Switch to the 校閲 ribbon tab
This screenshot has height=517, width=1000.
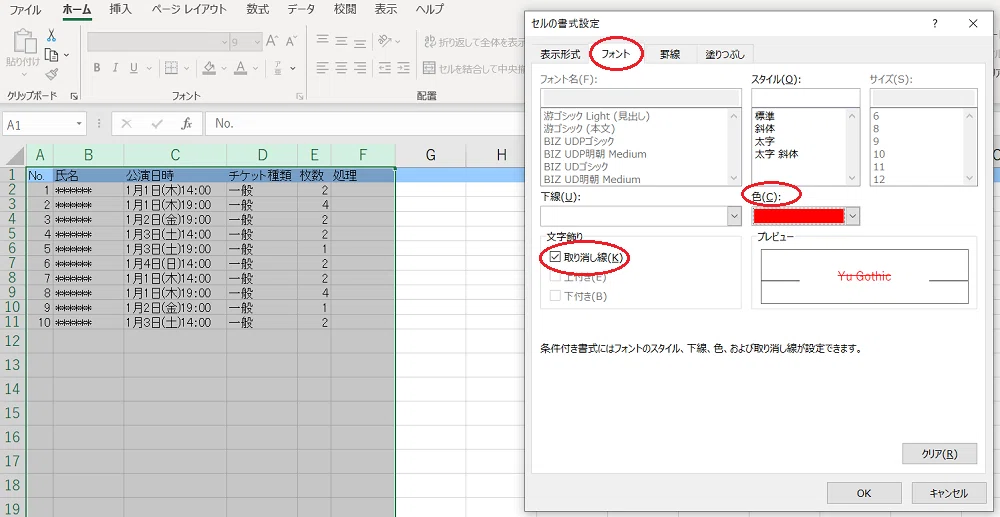coord(345,10)
